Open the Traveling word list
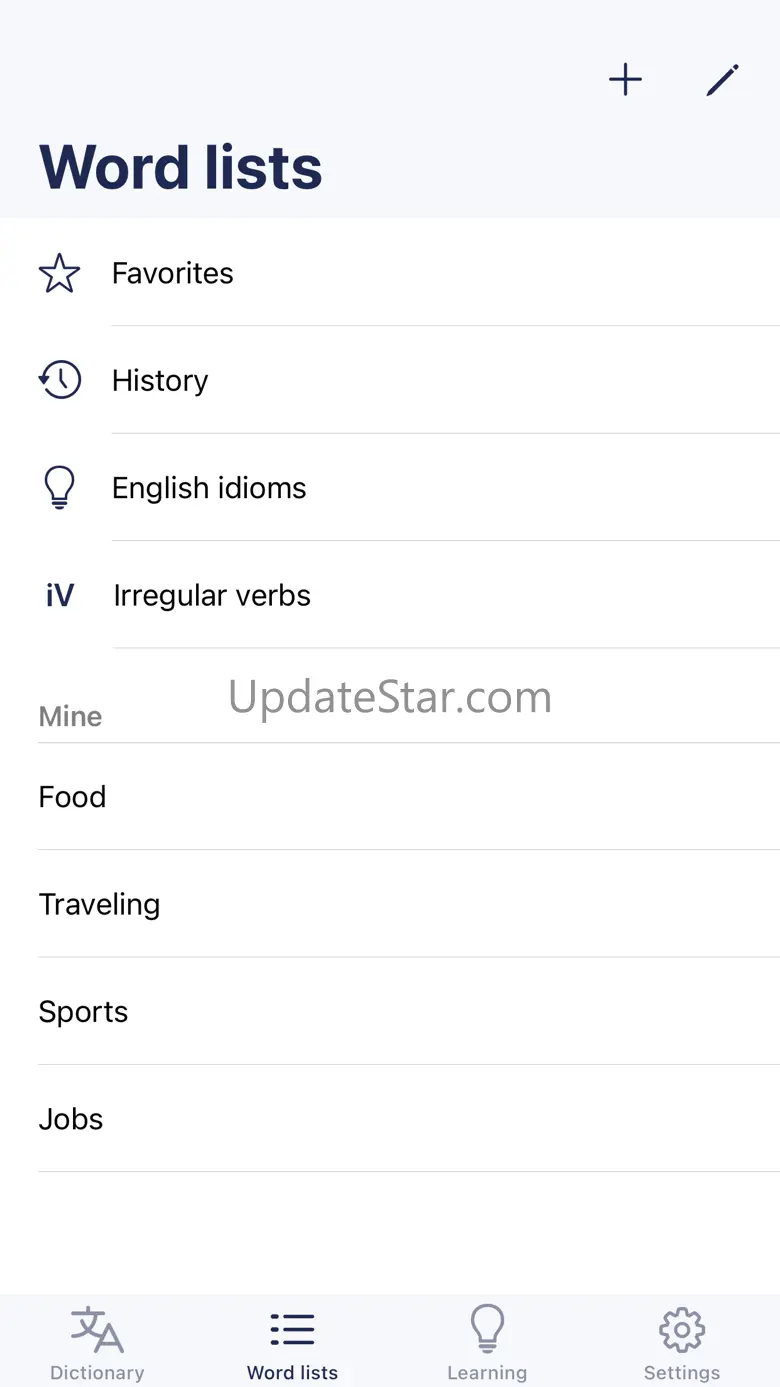Image resolution: width=780 pixels, height=1387 pixels. (x=99, y=904)
